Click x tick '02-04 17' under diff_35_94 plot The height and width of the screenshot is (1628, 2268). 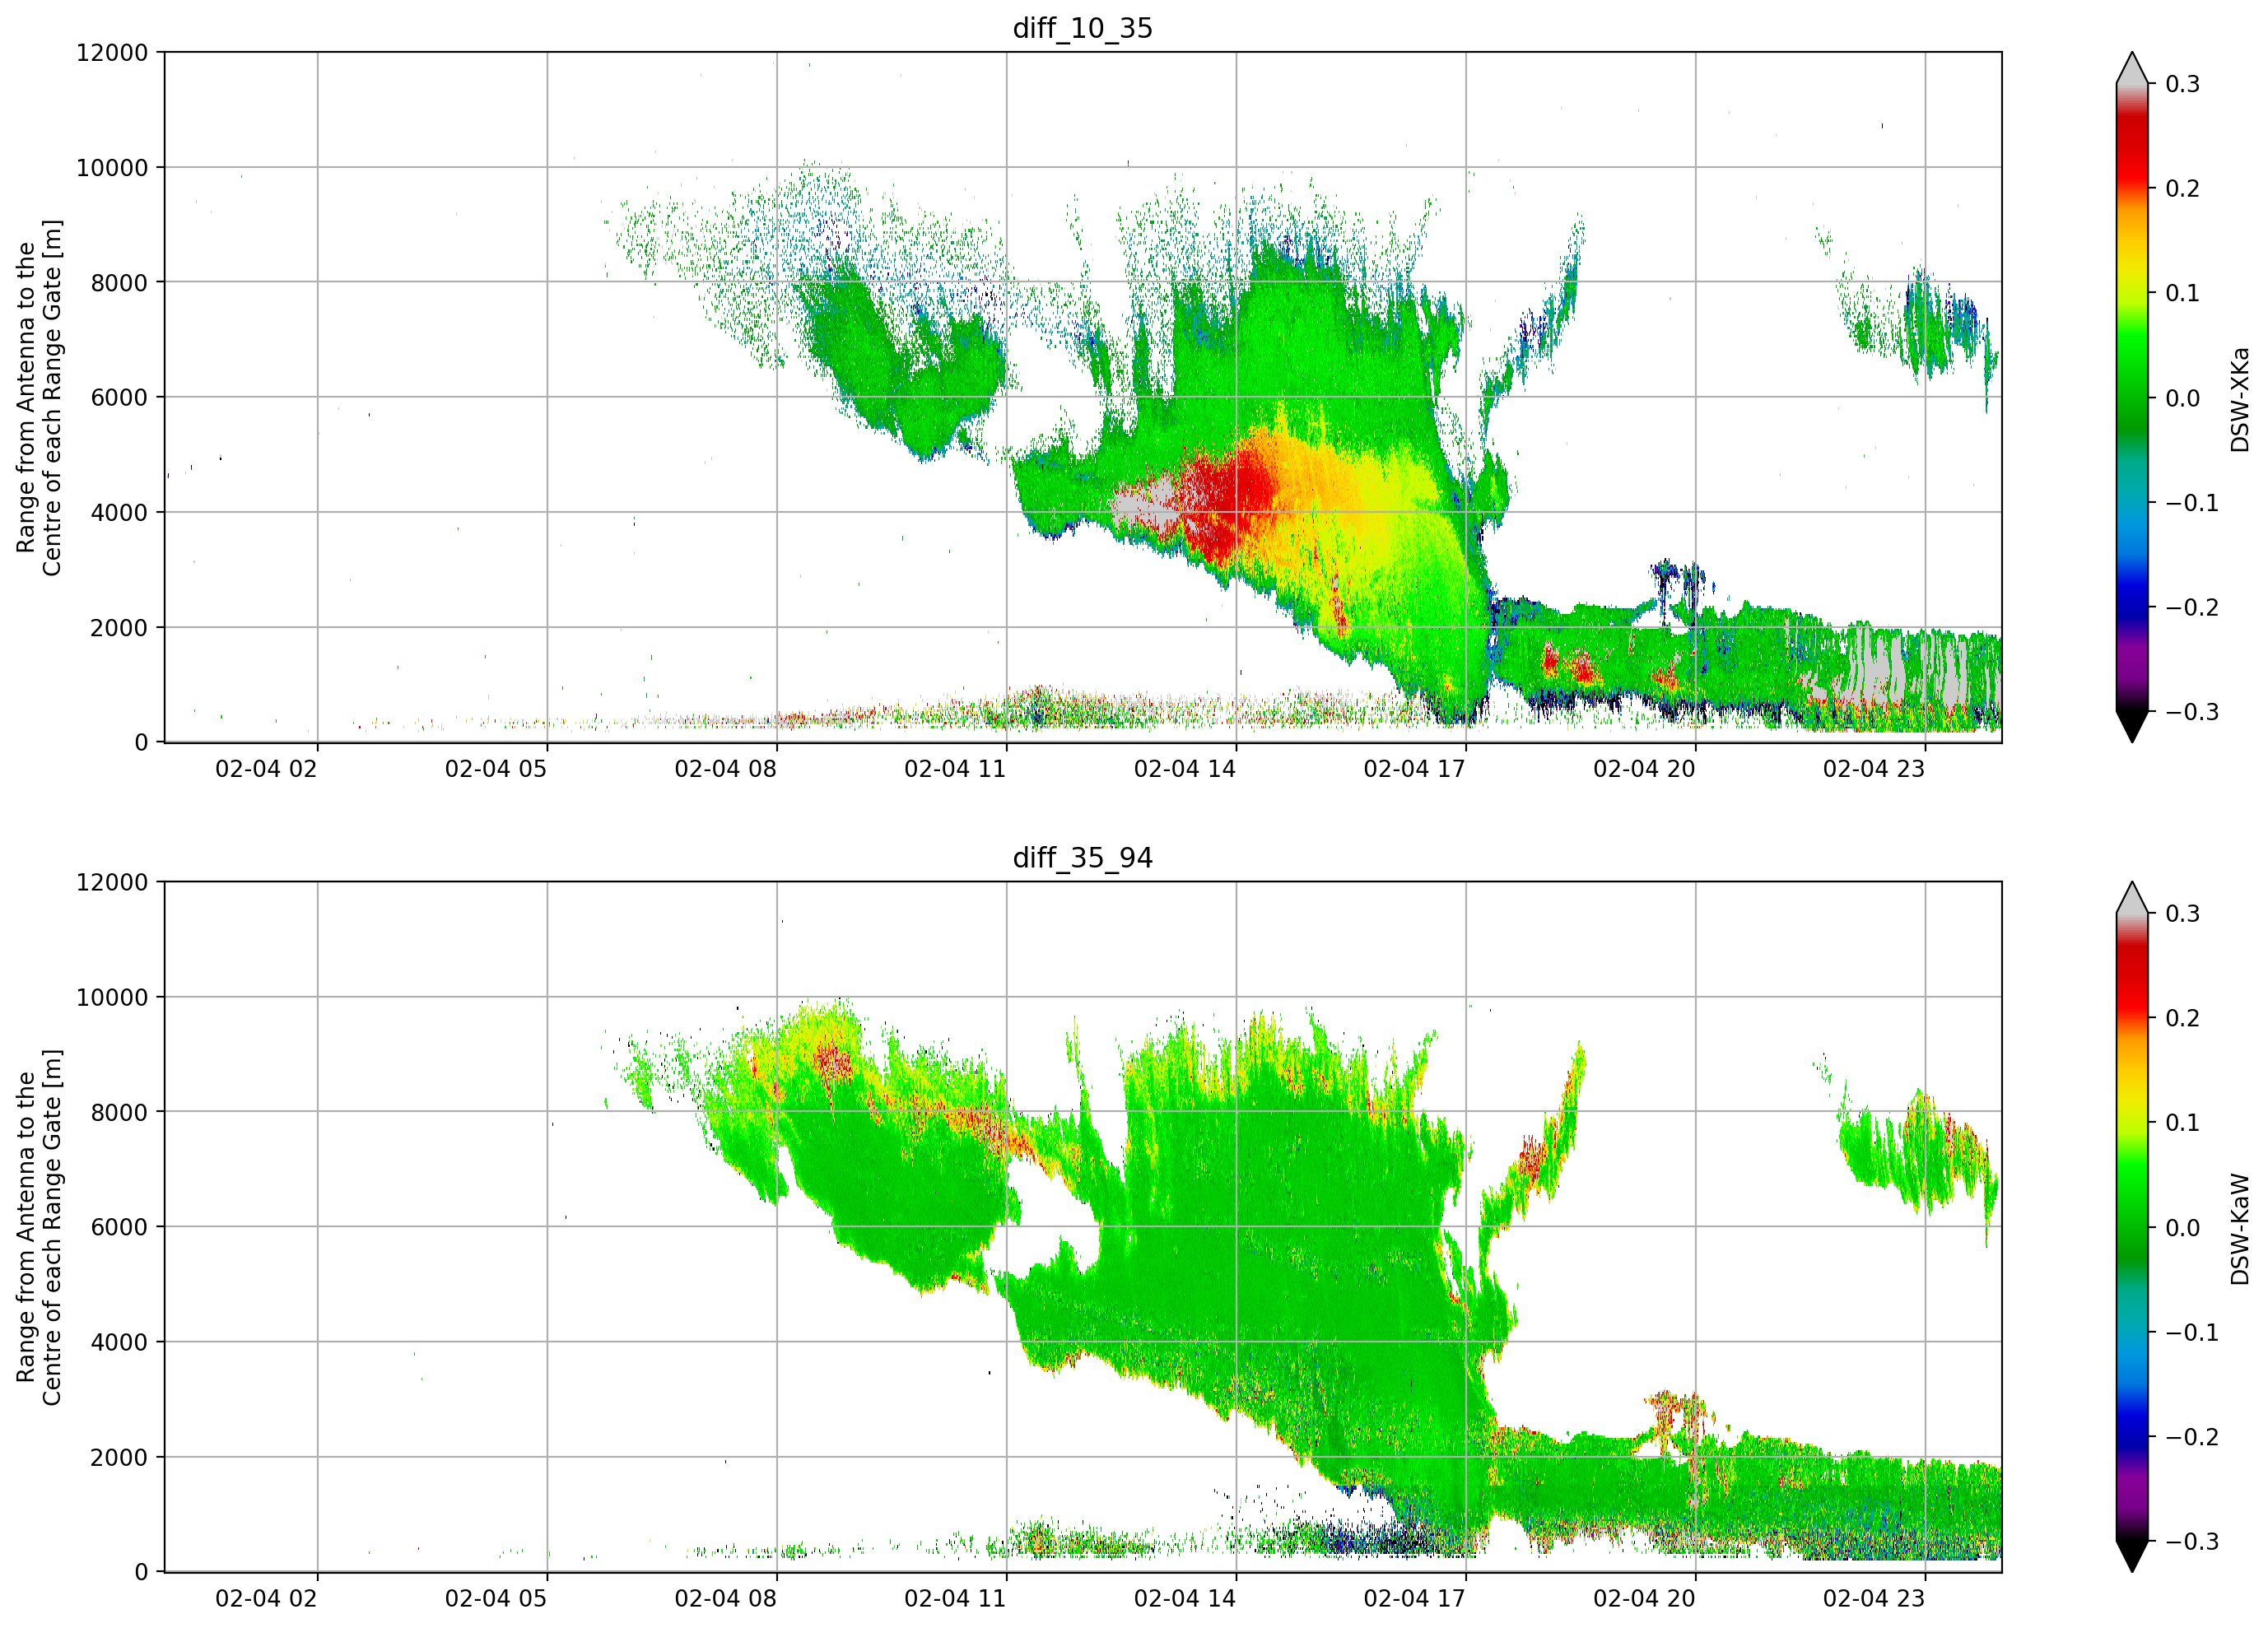point(1414,1599)
